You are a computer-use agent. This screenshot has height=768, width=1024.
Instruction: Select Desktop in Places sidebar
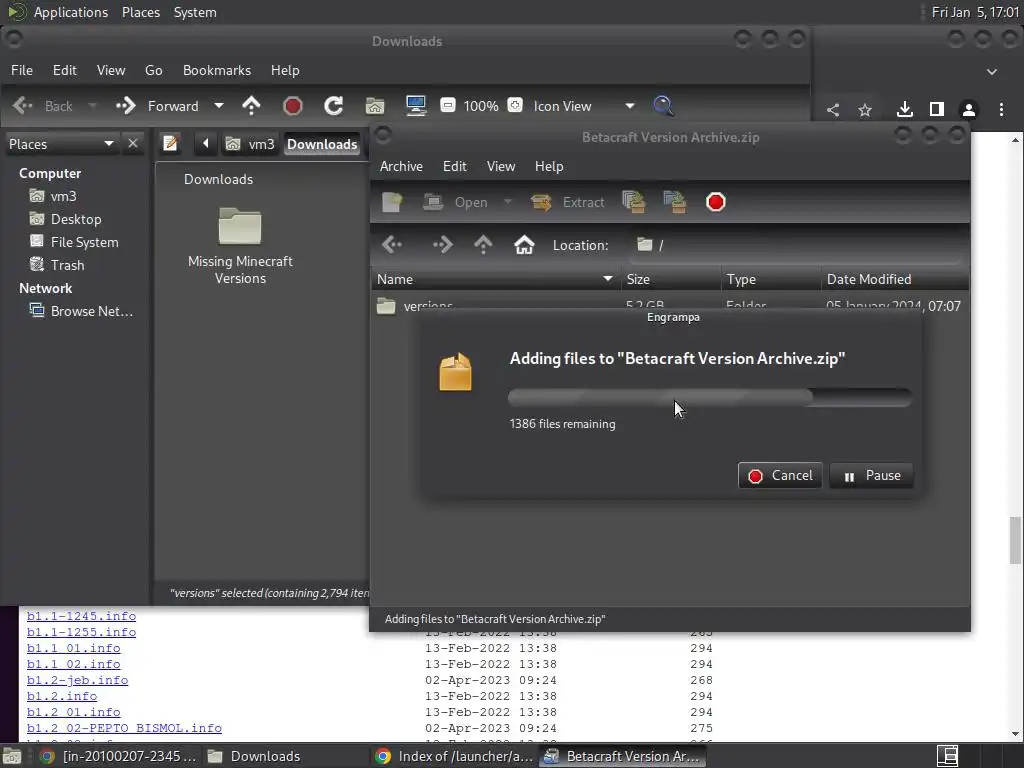click(x=65, y=219)
